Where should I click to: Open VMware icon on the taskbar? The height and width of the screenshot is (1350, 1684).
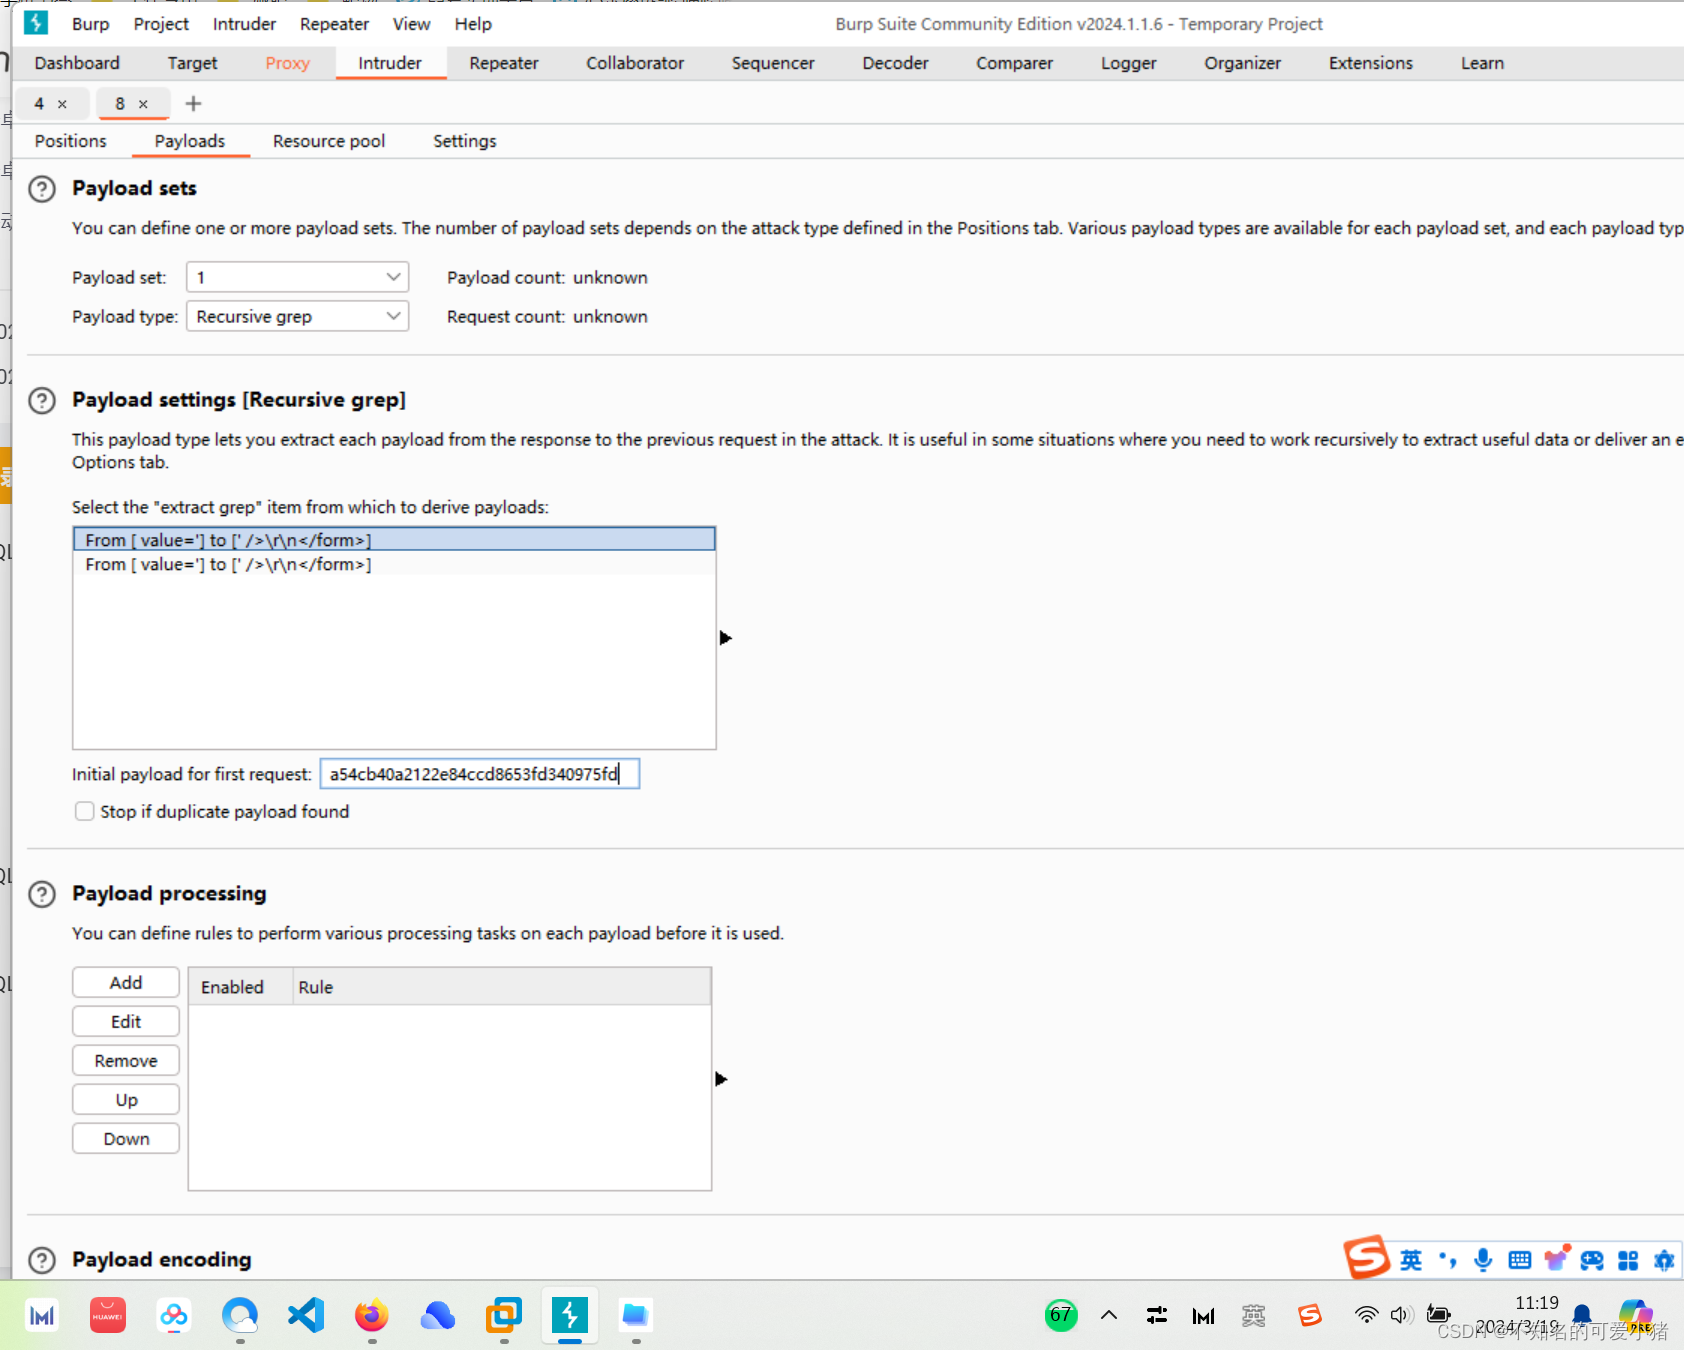(504, 1315)
